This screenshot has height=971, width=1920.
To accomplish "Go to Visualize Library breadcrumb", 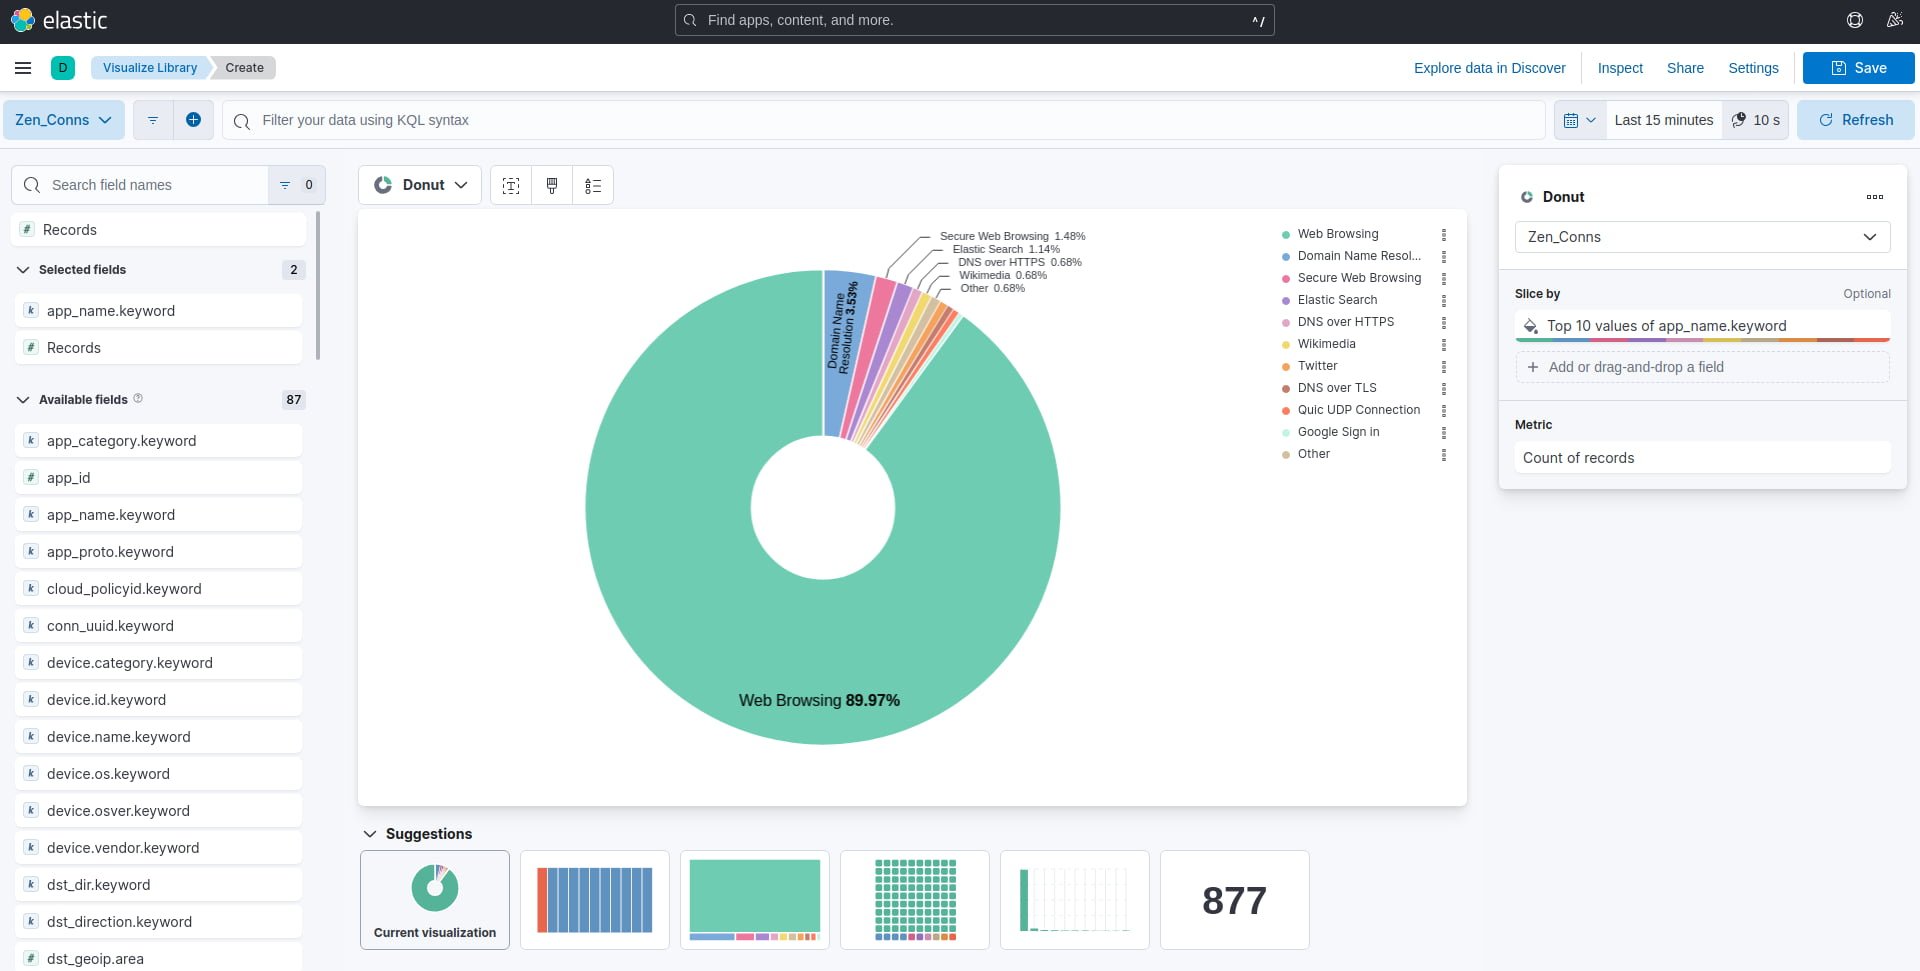I will click(150, 68).
